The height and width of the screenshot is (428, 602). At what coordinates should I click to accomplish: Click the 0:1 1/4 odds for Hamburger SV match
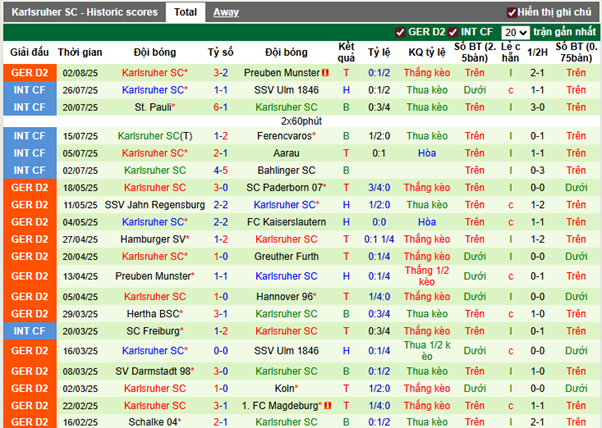(x=379, y=239)
